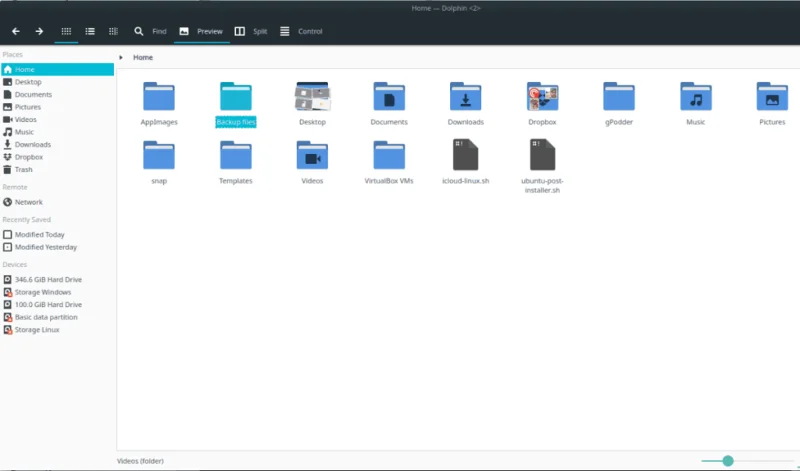Select the gPodder folder icon
The height and width of the screenshot is (471, 800).
tap(619, 96)
